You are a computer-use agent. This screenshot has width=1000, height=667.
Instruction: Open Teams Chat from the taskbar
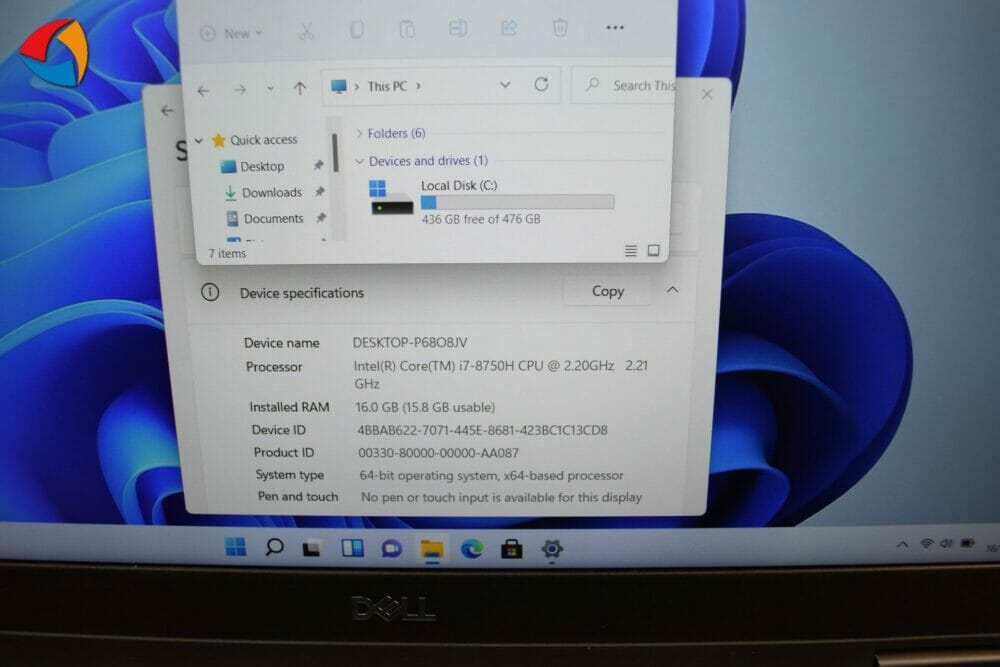coord(392,548)
